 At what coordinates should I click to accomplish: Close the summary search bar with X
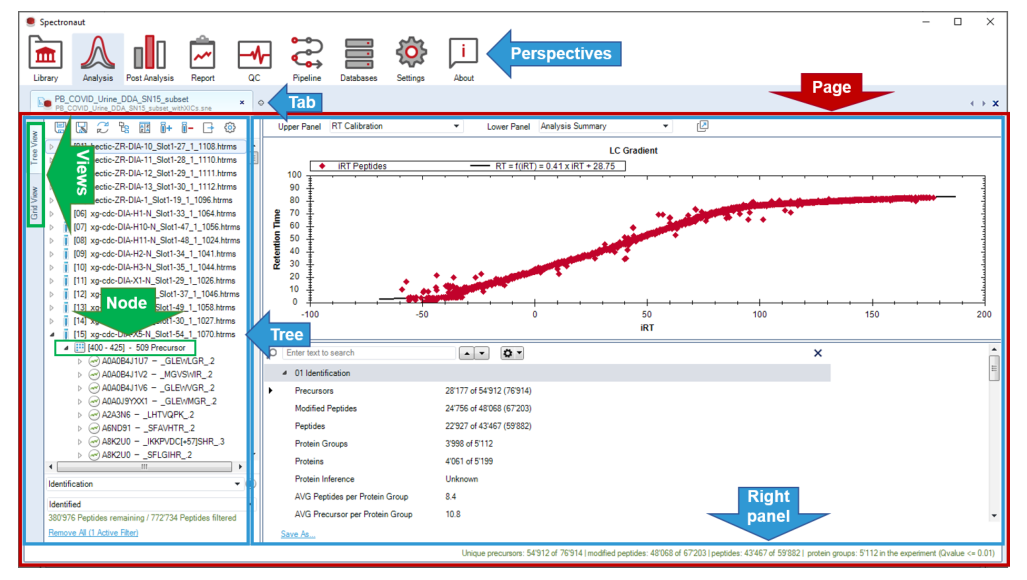point(817,353)
